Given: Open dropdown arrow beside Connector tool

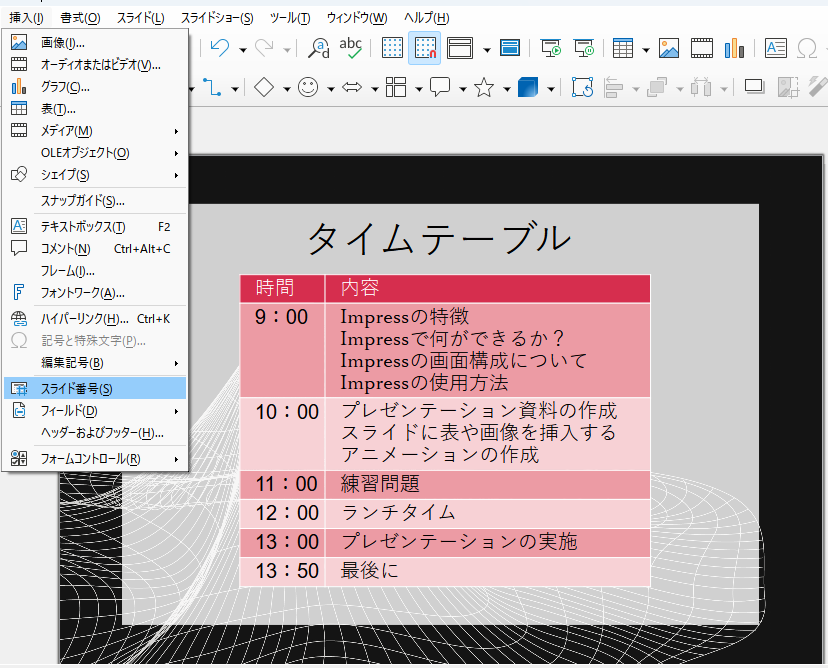Looking at the screenshot, I should pos(235,89).
